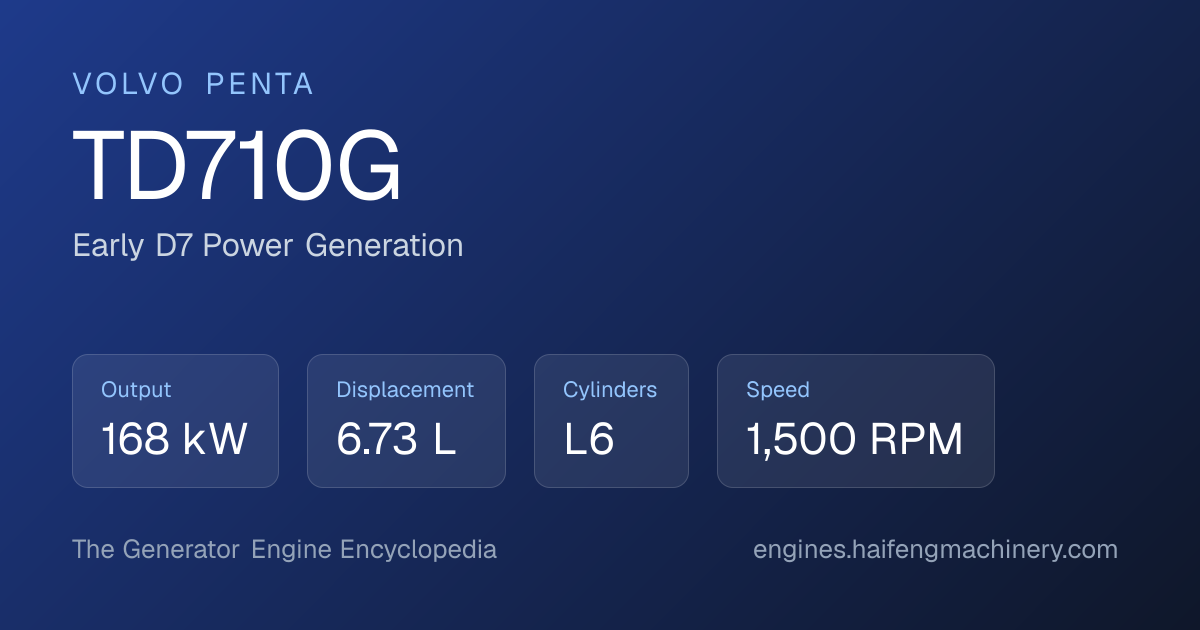Open the Output 168 kW card
The image size is (1200, 630).
(x=175, y=421)
